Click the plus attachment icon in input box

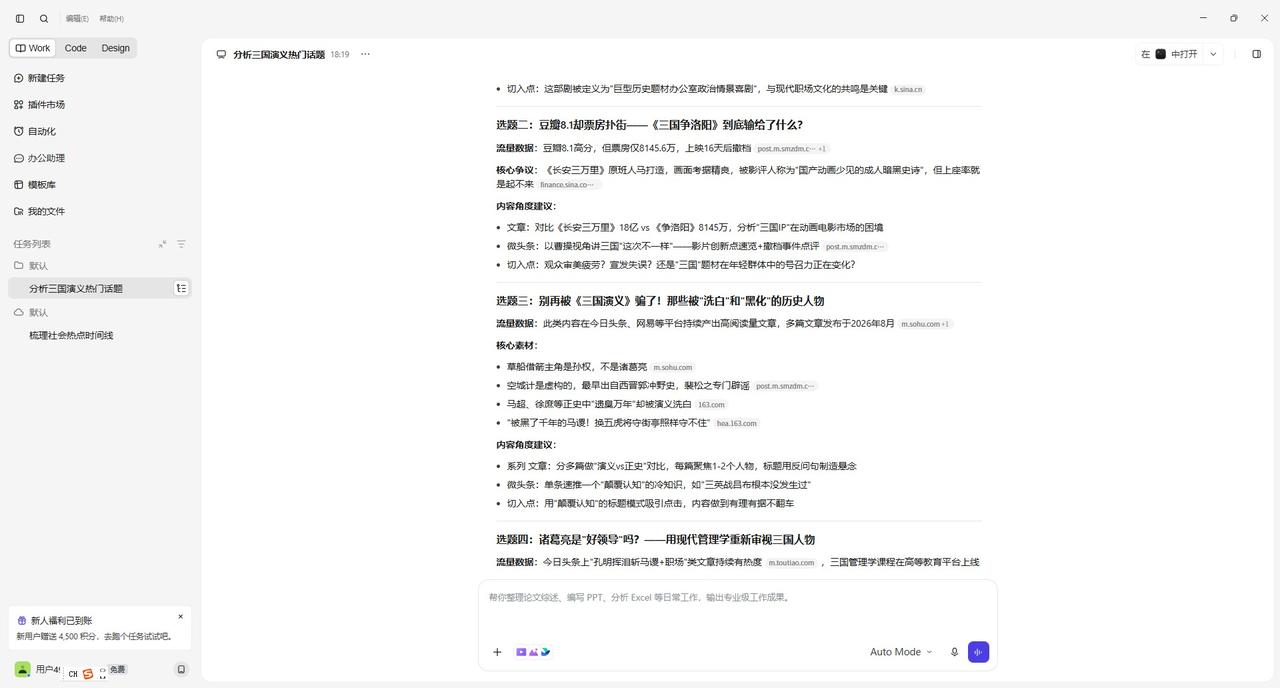click(497, 652)
